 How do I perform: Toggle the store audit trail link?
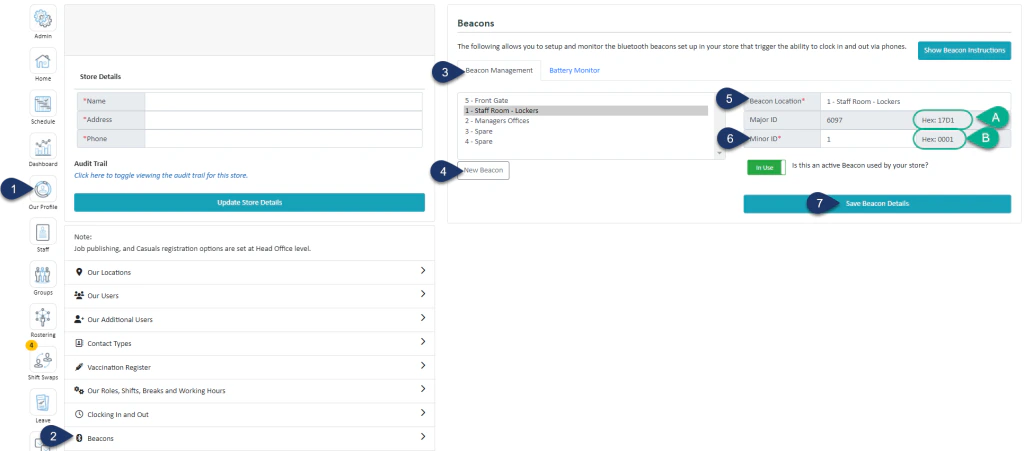(161, 176)
